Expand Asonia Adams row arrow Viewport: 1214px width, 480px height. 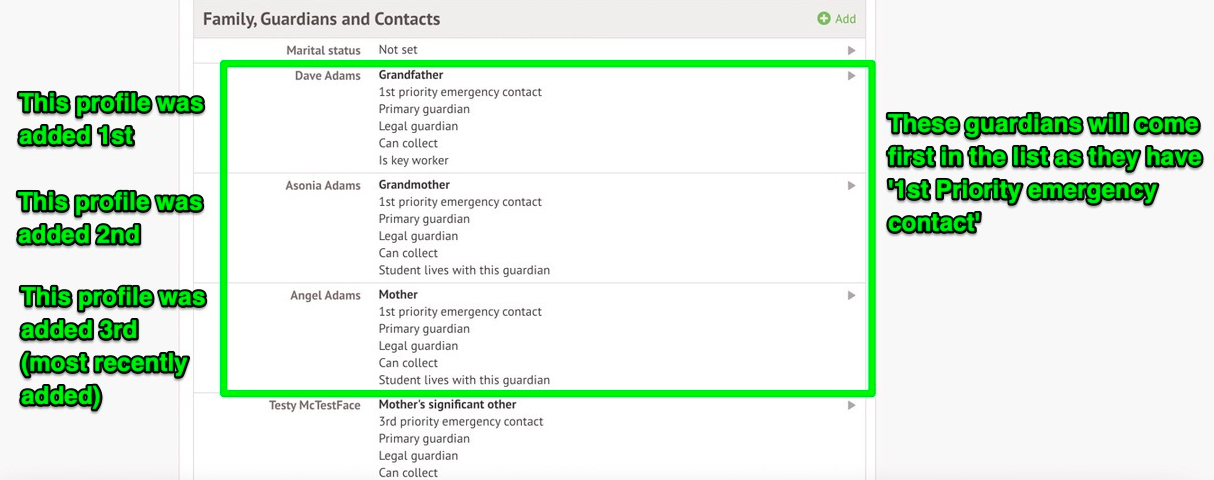click(x=851, y=185)
